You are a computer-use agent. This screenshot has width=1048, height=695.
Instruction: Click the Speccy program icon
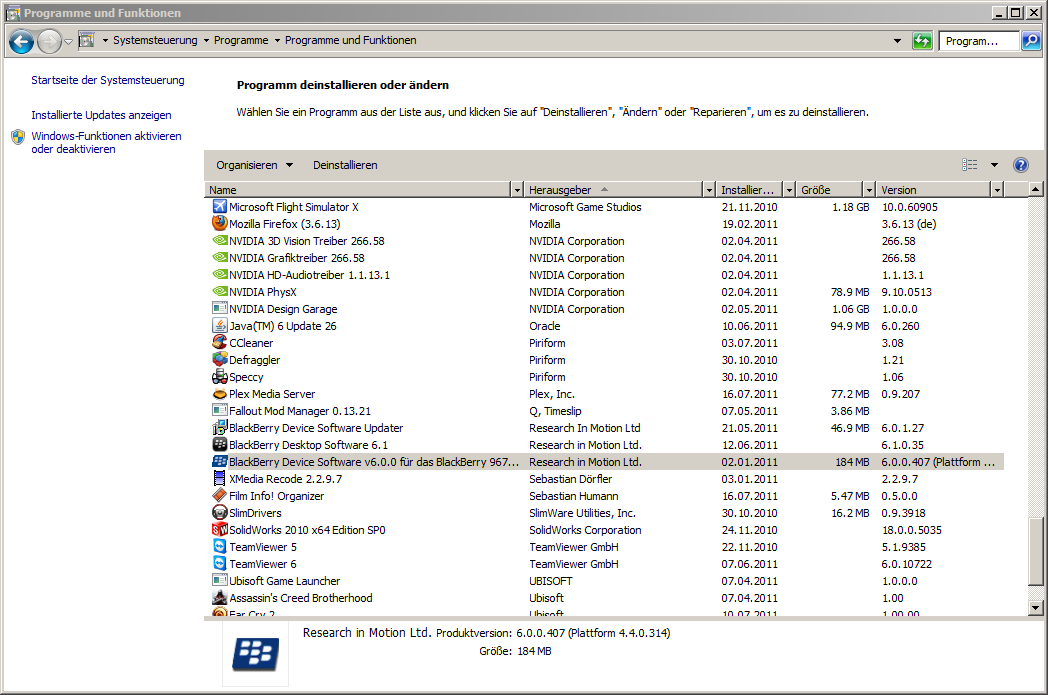point(219,376)
